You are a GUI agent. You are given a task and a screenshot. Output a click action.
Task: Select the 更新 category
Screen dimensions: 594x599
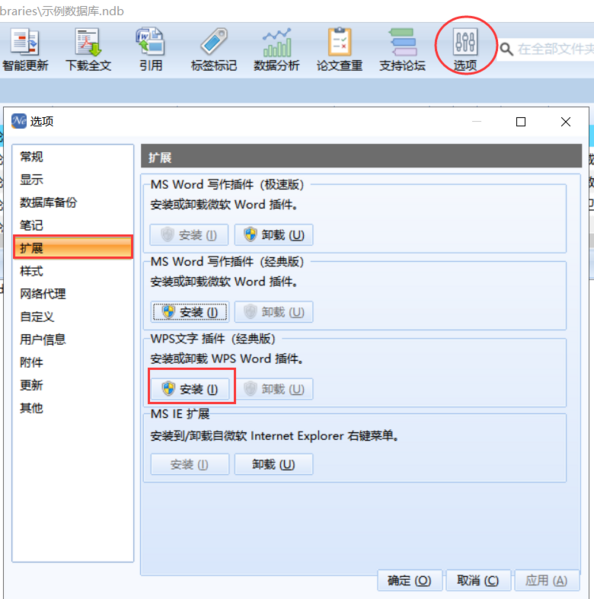click(x=73, y=385)
